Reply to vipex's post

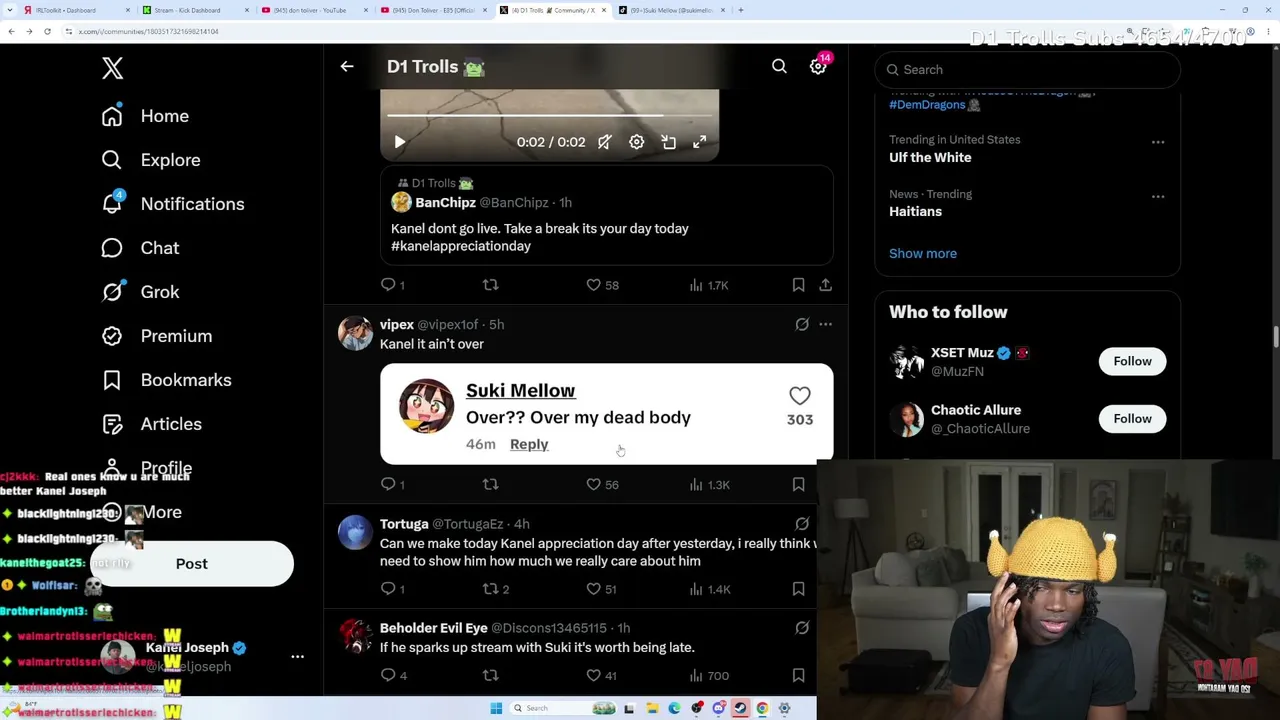(392, 484)
